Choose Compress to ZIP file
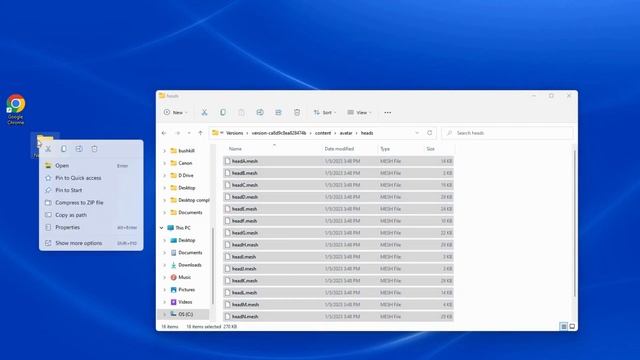Screen dimensions: 640x360 coord(91,202)
